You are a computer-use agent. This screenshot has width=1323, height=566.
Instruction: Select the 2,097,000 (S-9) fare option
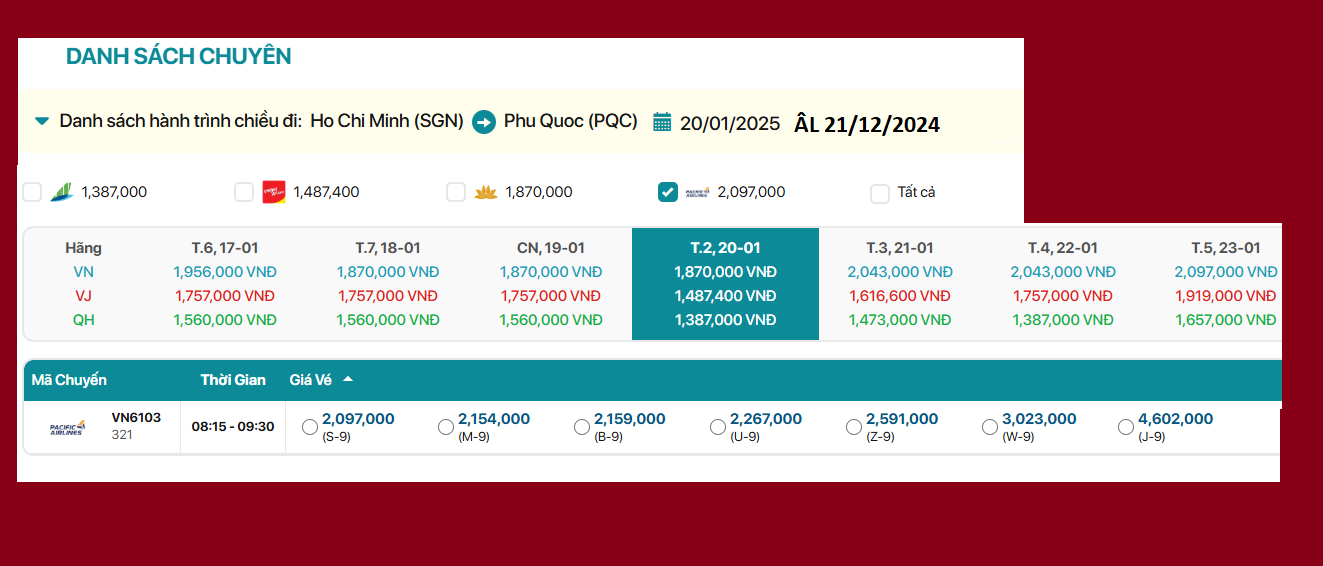click(x=310, y=427)
